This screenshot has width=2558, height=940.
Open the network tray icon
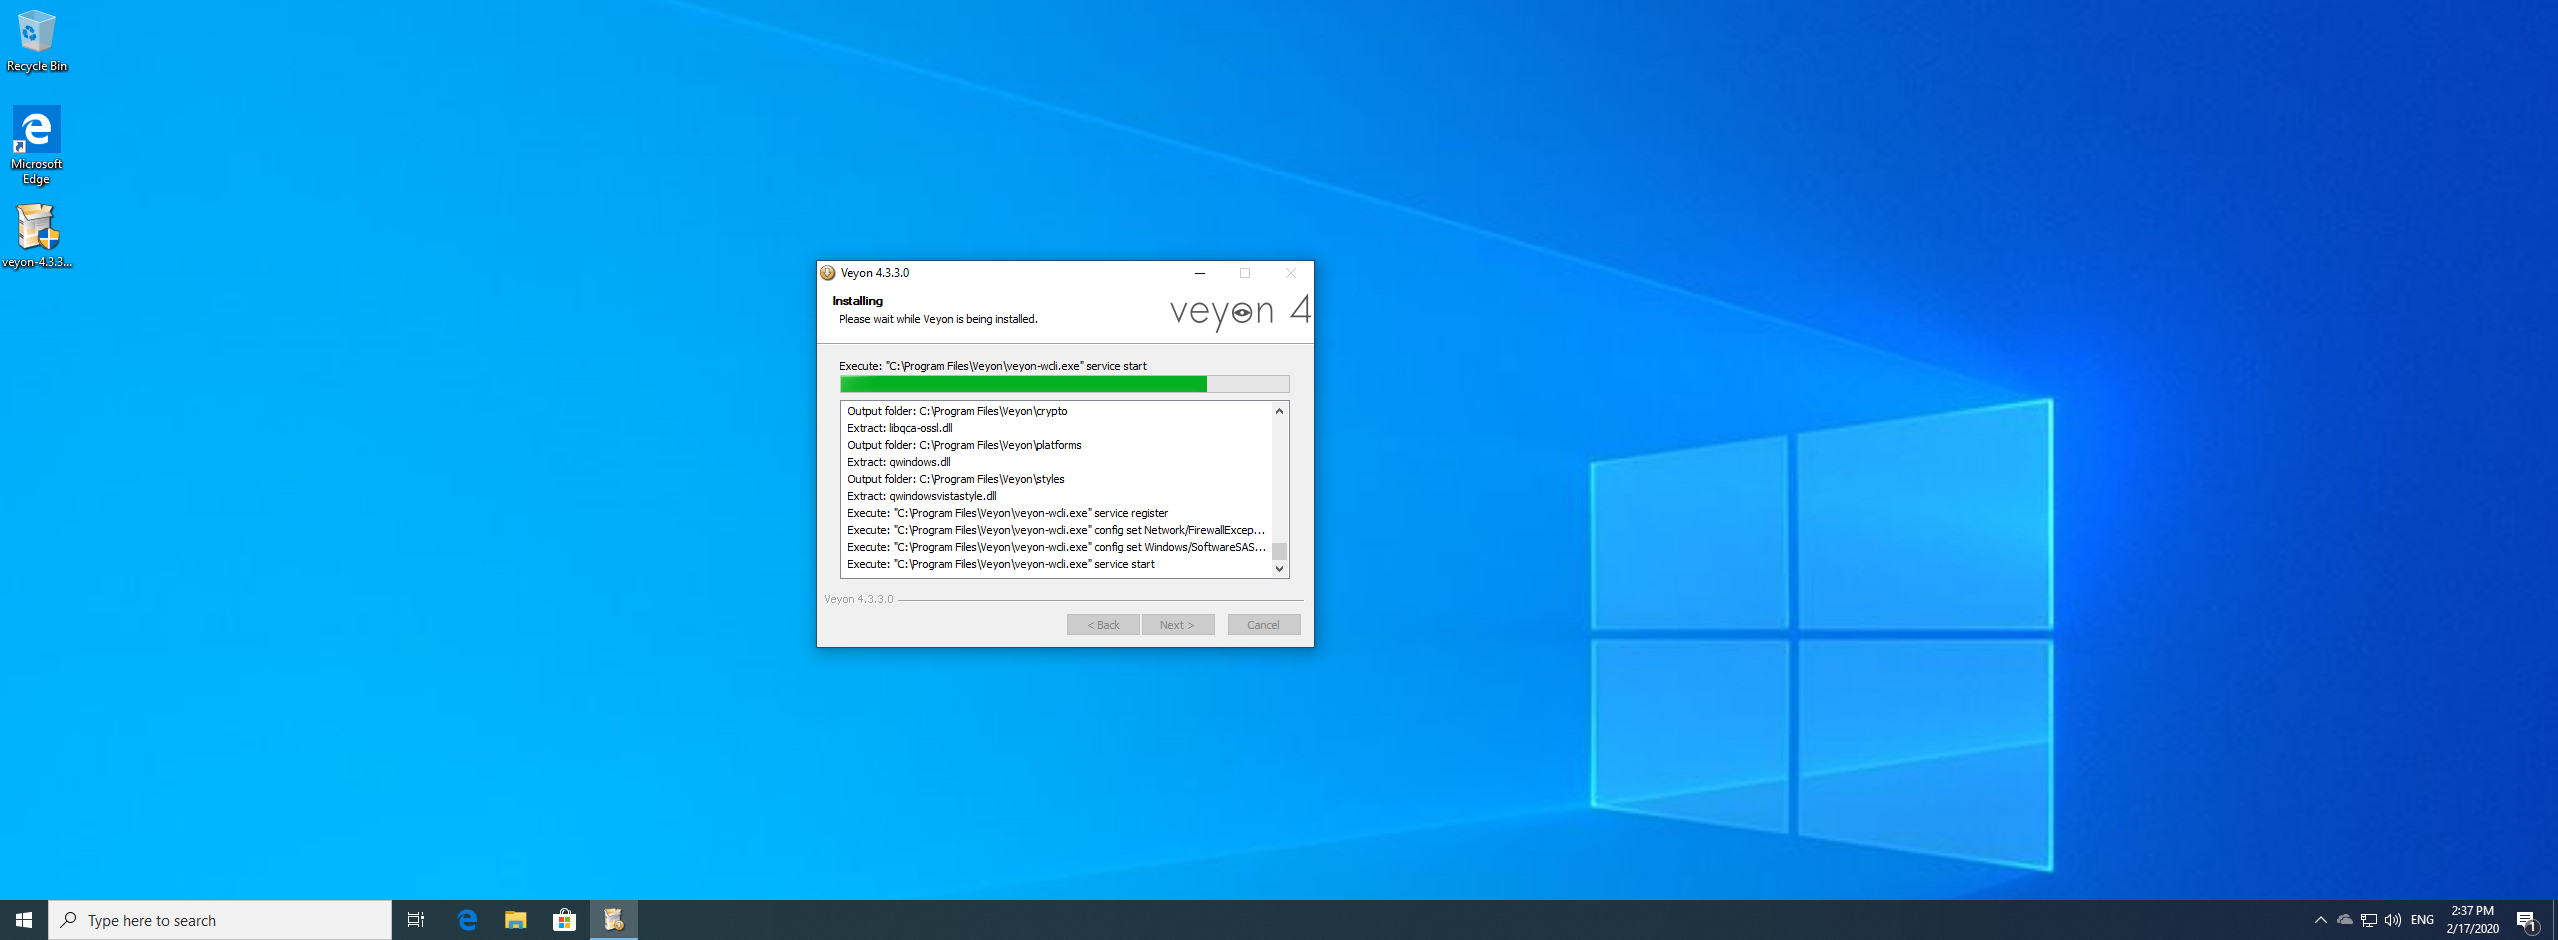[x=2368, y=920]
